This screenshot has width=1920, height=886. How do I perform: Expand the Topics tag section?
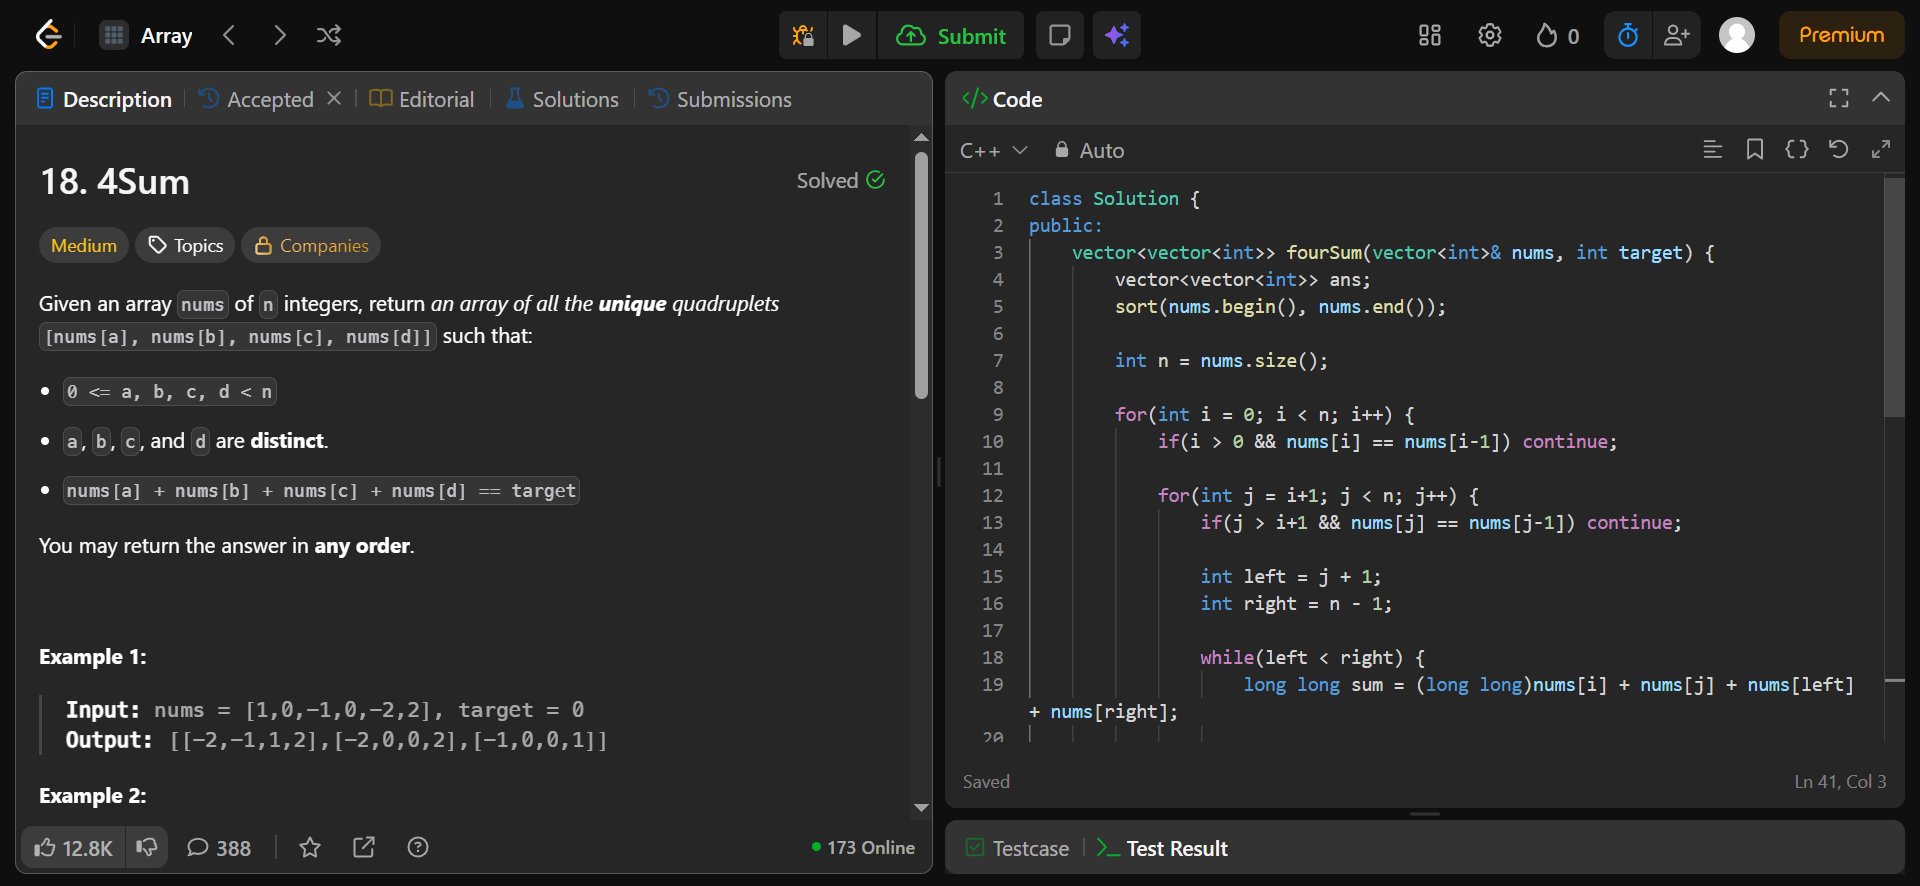click(x=186, y=246)
